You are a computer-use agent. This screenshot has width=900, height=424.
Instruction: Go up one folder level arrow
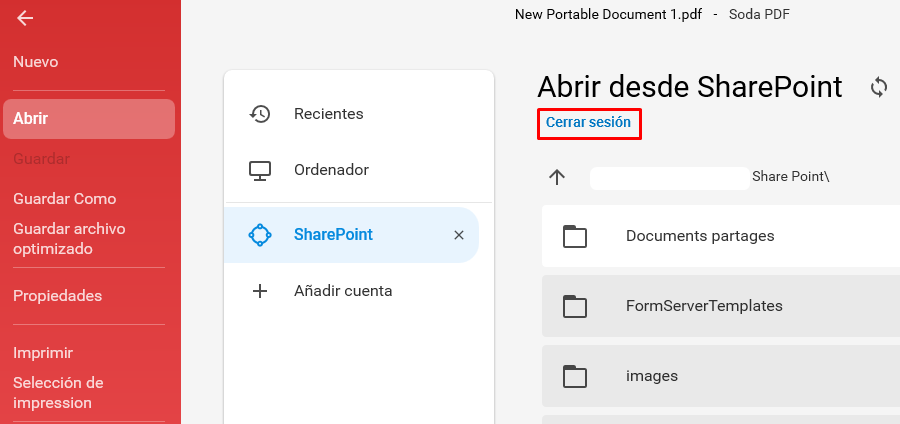click(x=557, y=177)
